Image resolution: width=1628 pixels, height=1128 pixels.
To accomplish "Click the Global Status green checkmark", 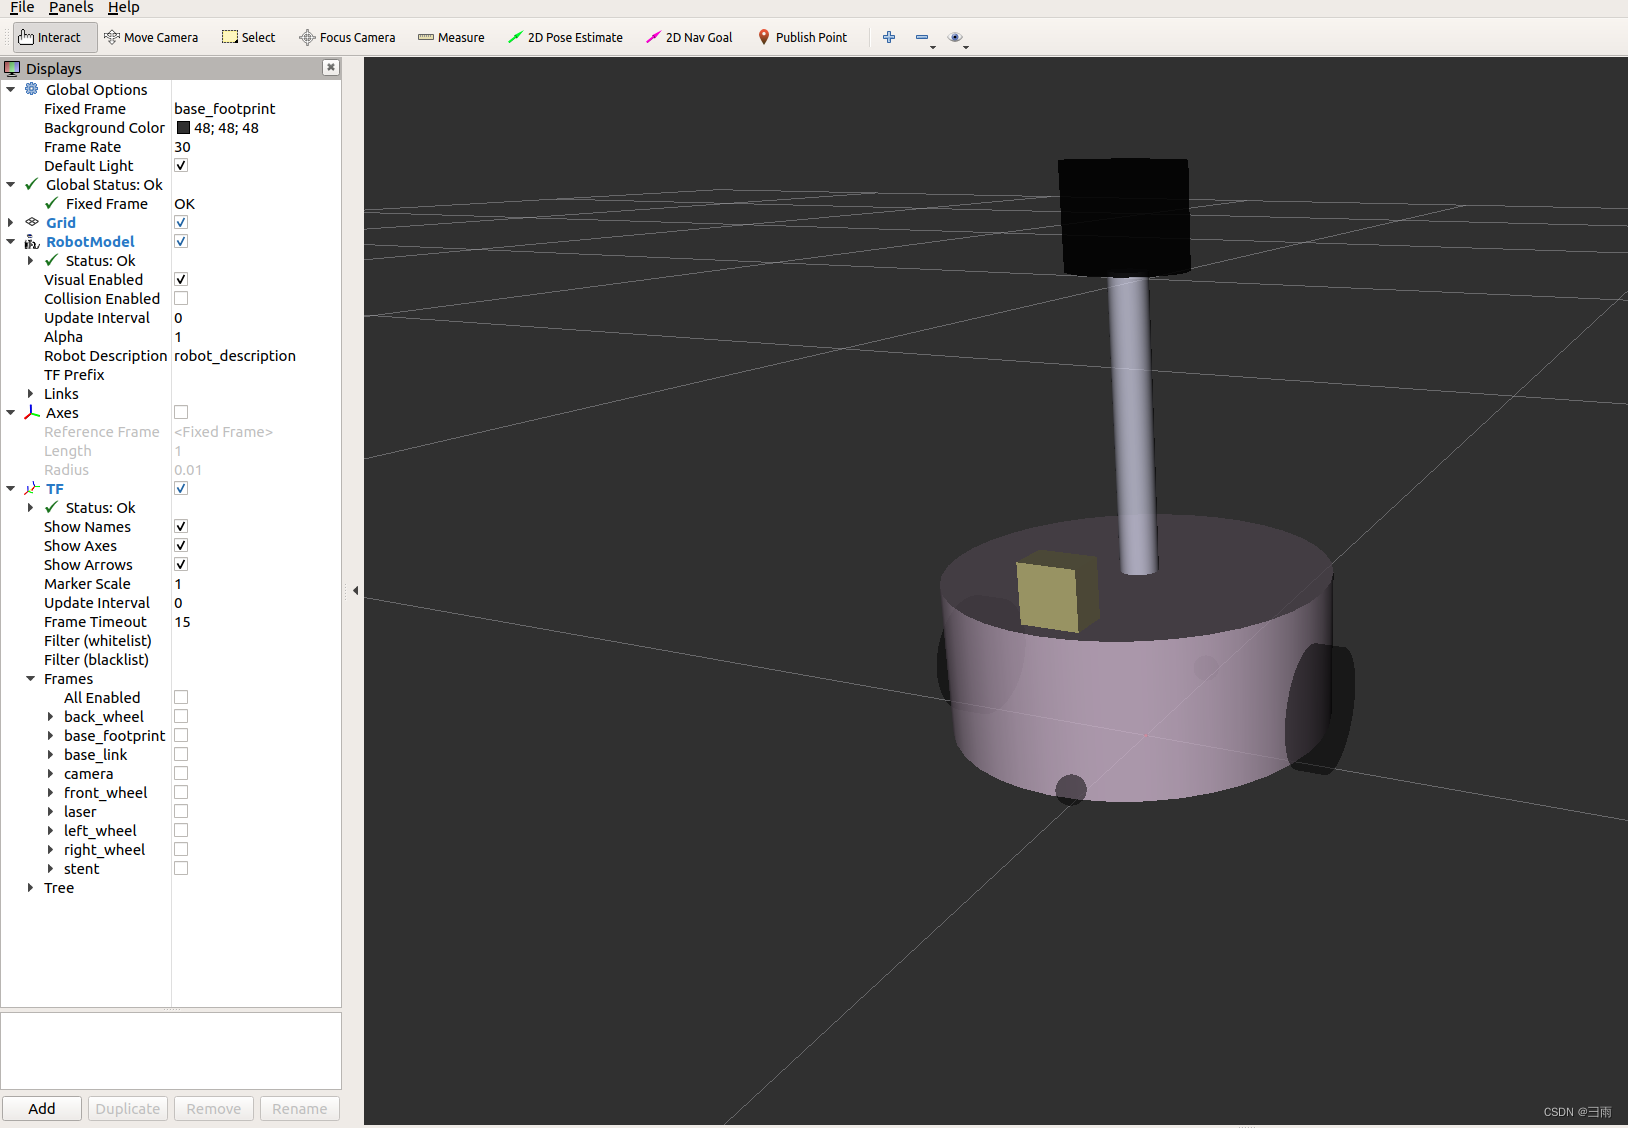I will [32, 184].
